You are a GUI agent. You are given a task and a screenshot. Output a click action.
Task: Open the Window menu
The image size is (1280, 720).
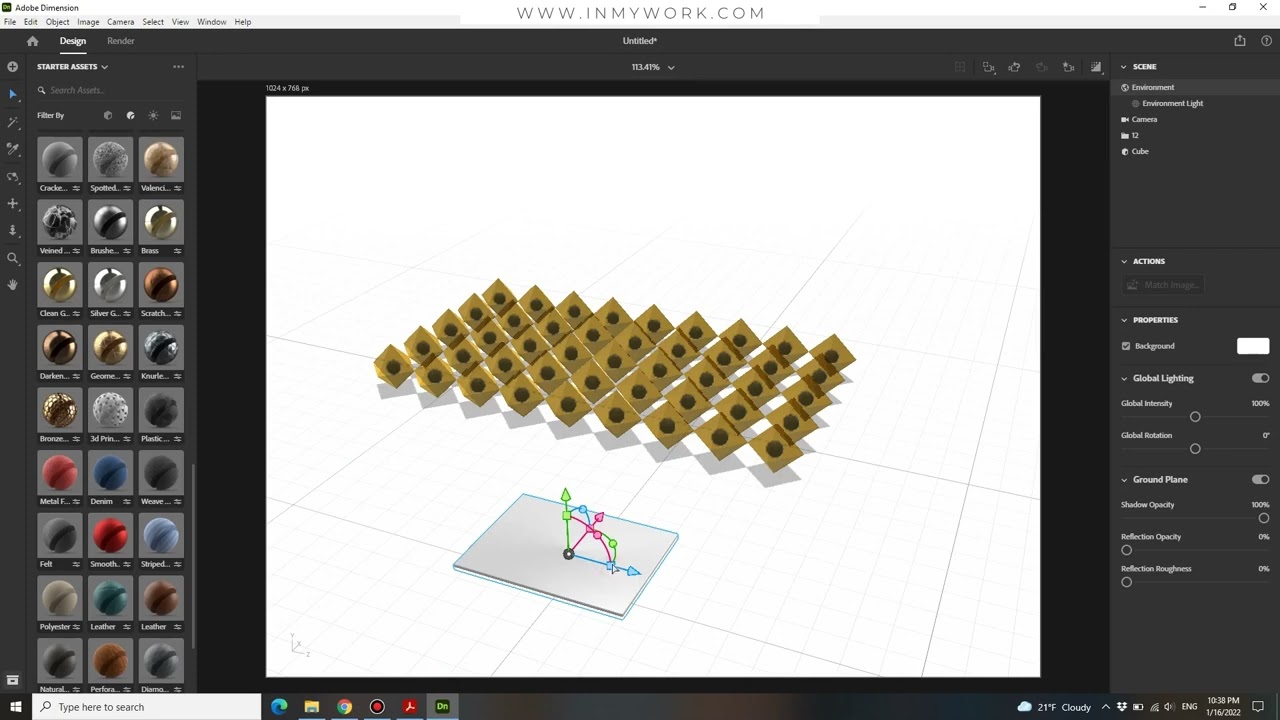tap(211, 22)
